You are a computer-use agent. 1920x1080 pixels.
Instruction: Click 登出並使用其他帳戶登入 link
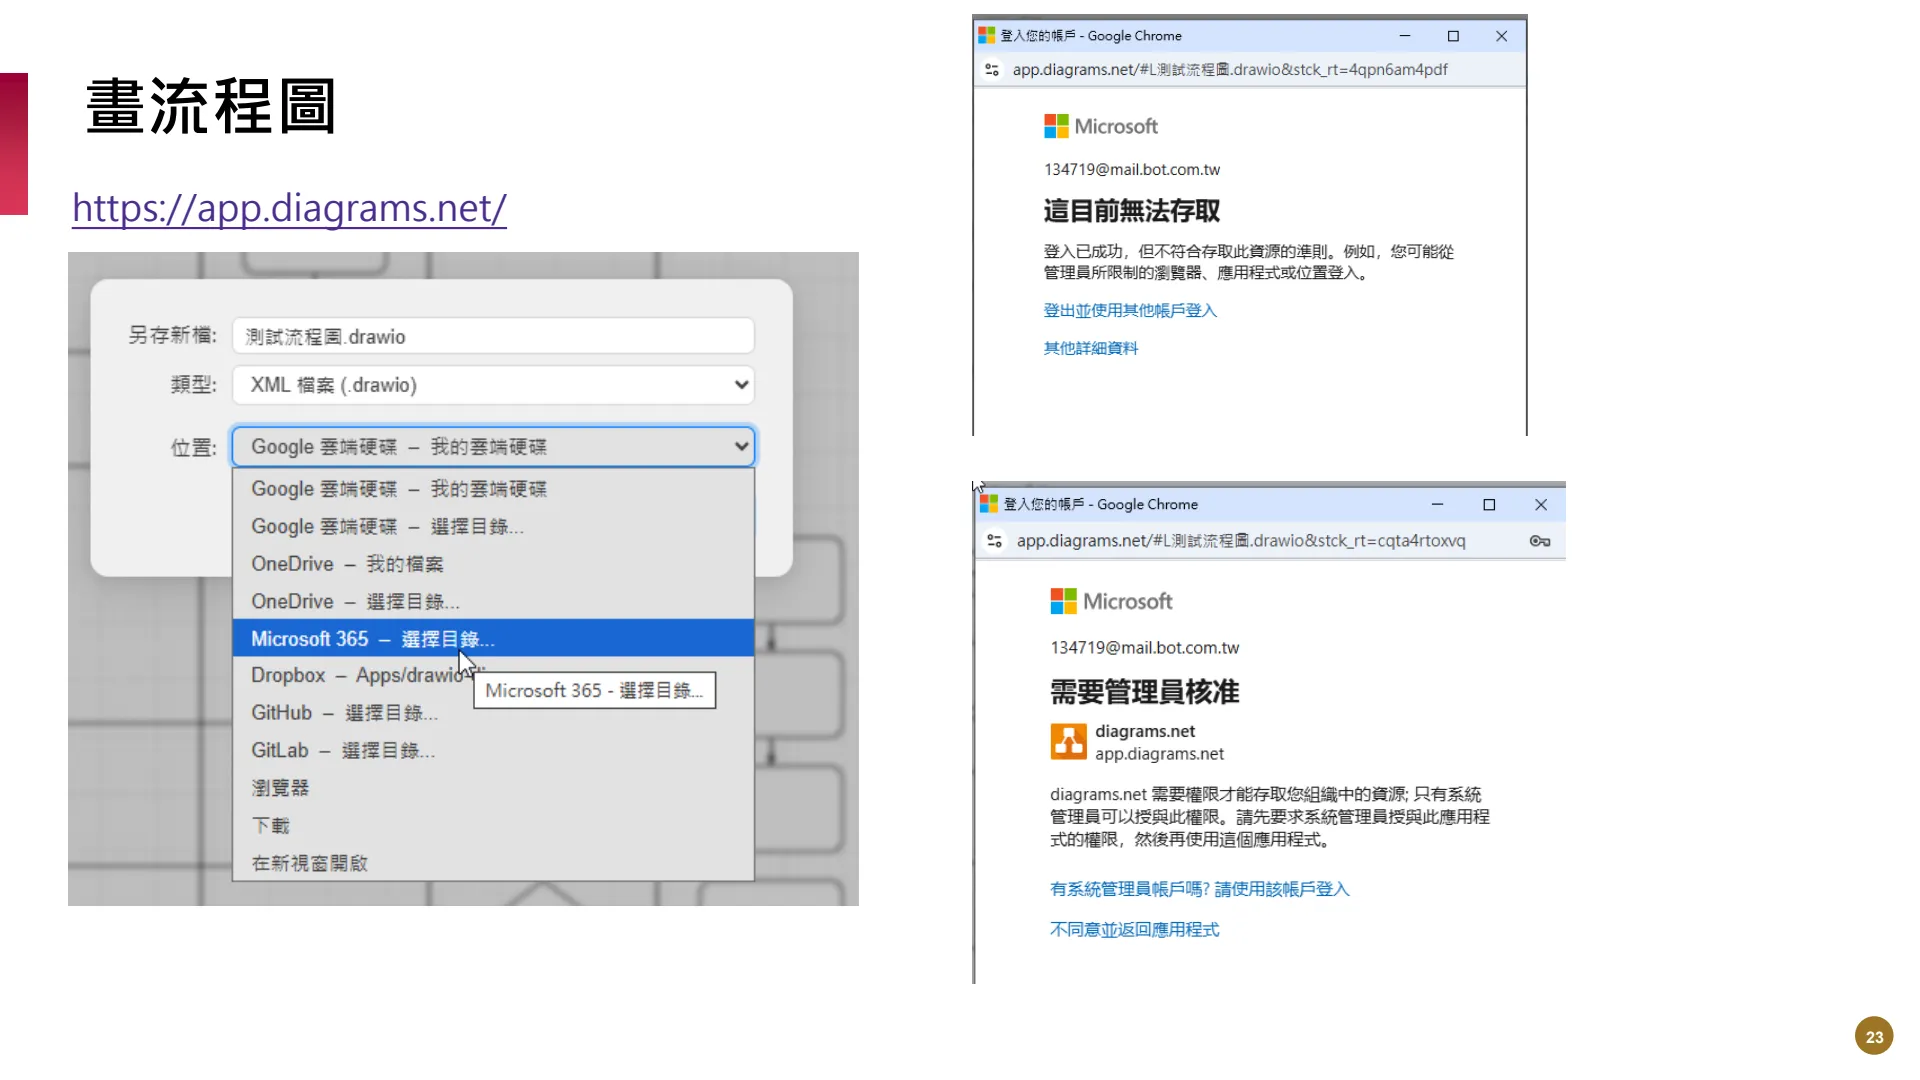[x=1130, y=311]
